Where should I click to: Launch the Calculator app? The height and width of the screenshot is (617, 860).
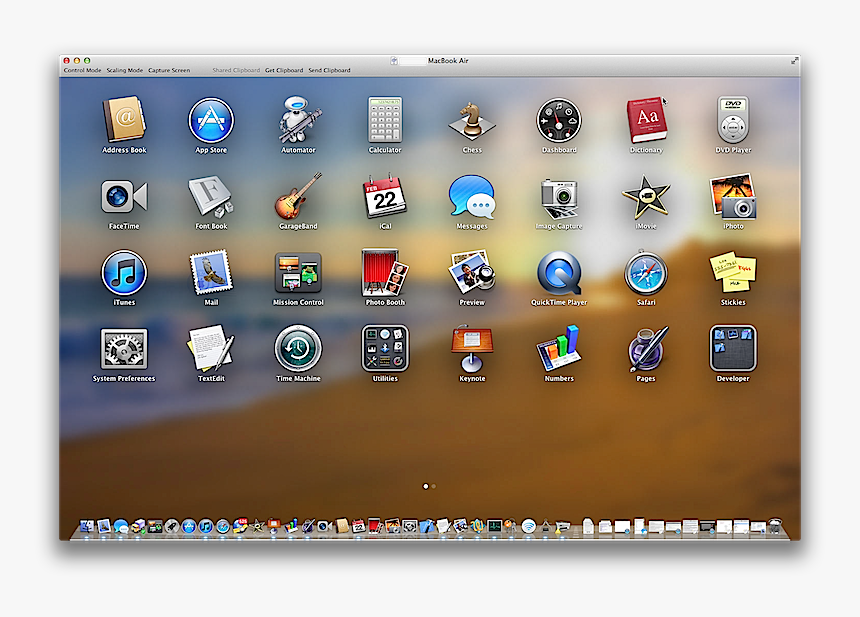point(385,120)
